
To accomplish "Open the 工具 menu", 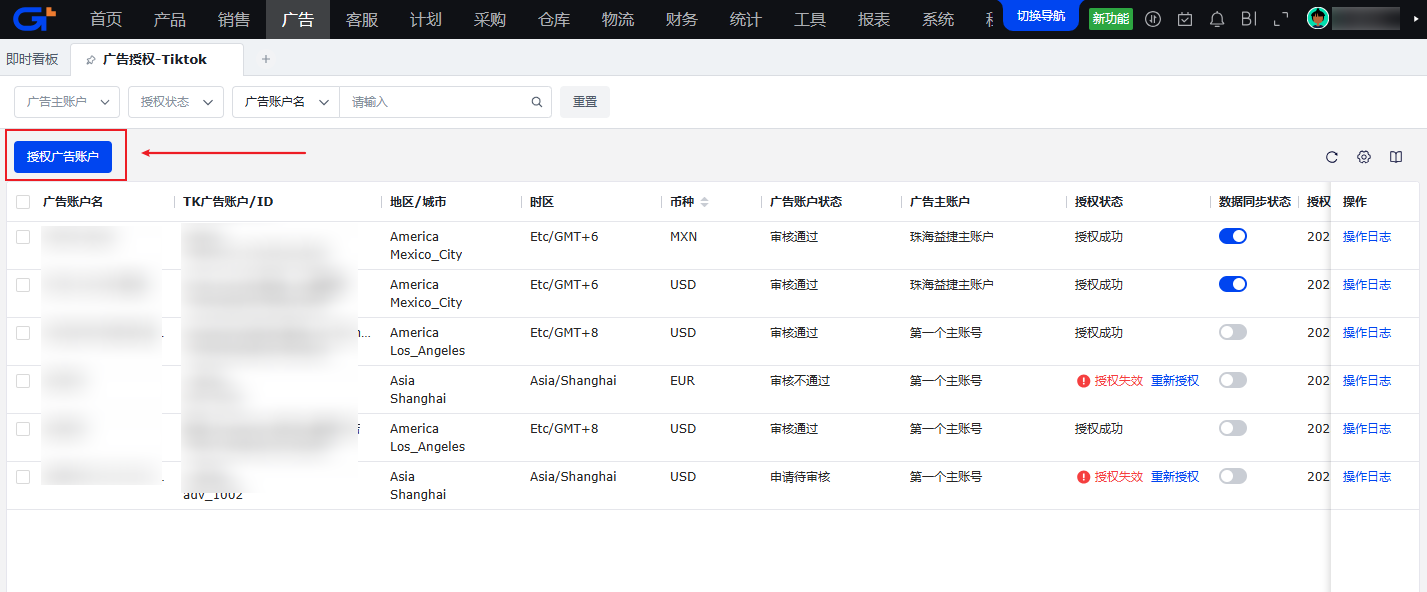I will click(x=810, y=19).
